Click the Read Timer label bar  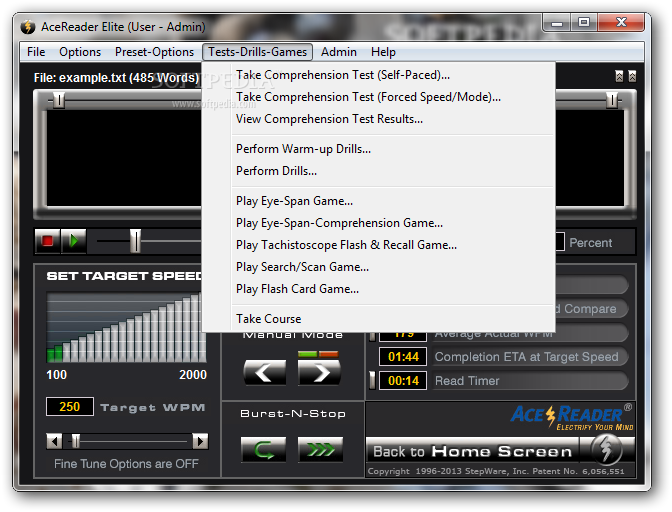(x=531, y=380)
